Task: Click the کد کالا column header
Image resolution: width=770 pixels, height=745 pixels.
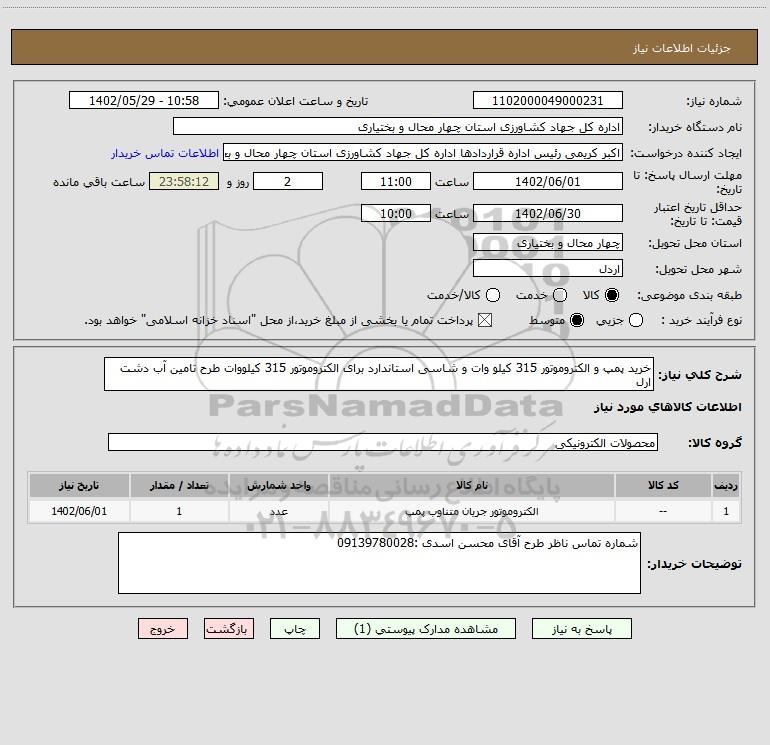Action: [x=663, y=485]
